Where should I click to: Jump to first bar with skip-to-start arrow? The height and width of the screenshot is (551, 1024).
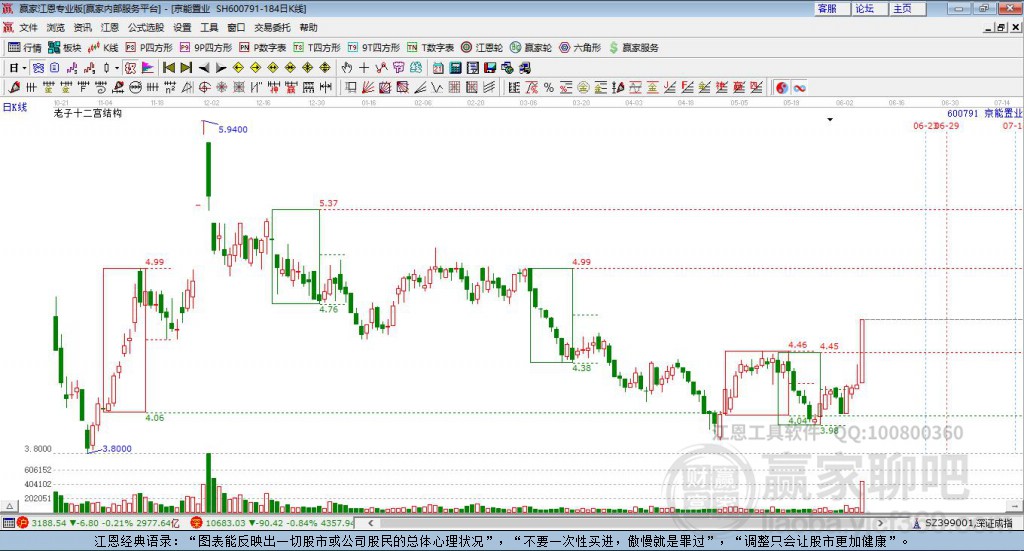point(168,68)
